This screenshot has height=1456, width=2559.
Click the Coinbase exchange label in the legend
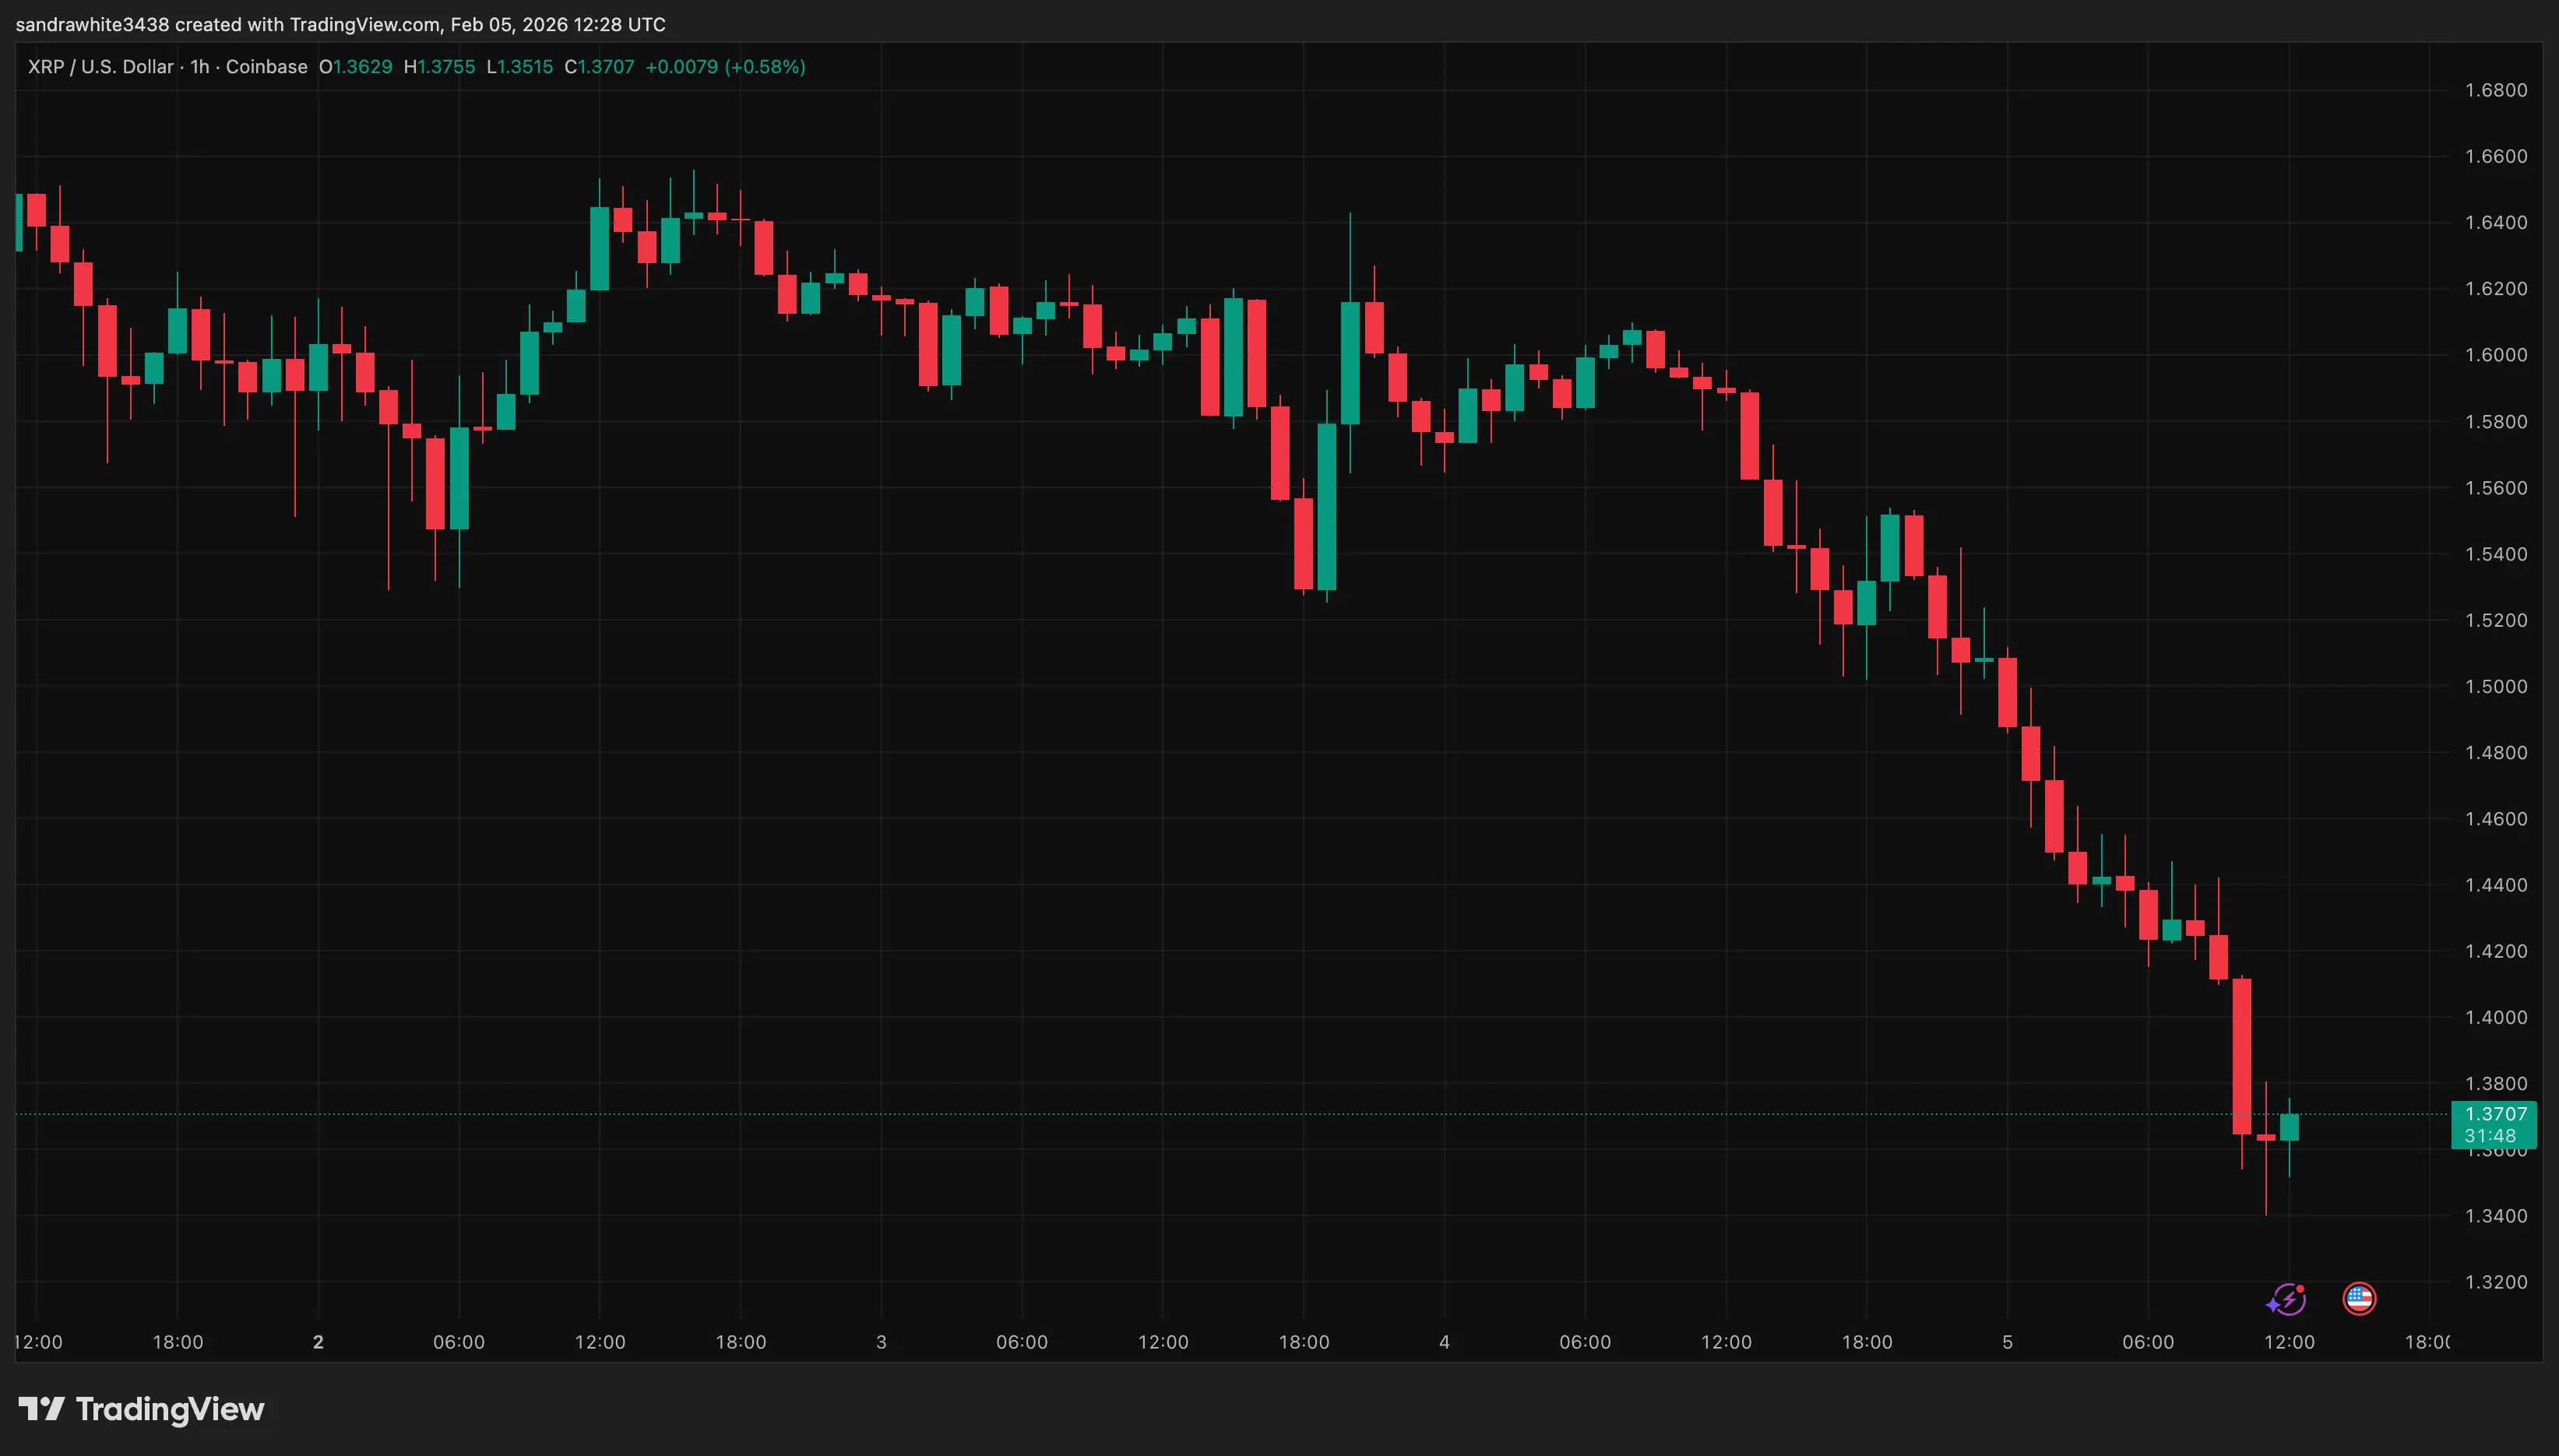pos(266,67)
